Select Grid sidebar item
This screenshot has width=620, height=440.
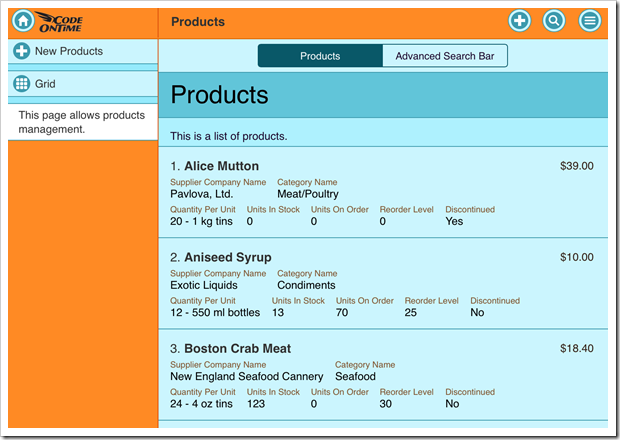click(x=83, y=84)
